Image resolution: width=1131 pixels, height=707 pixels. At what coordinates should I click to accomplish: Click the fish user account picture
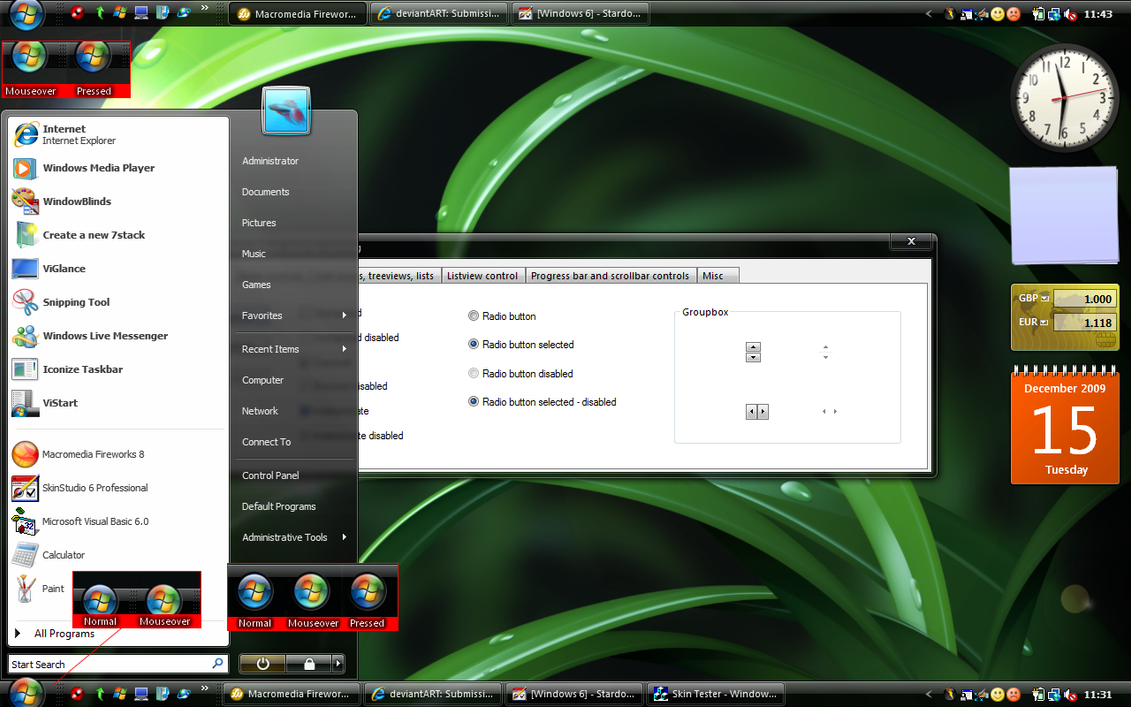pos(286,111)
